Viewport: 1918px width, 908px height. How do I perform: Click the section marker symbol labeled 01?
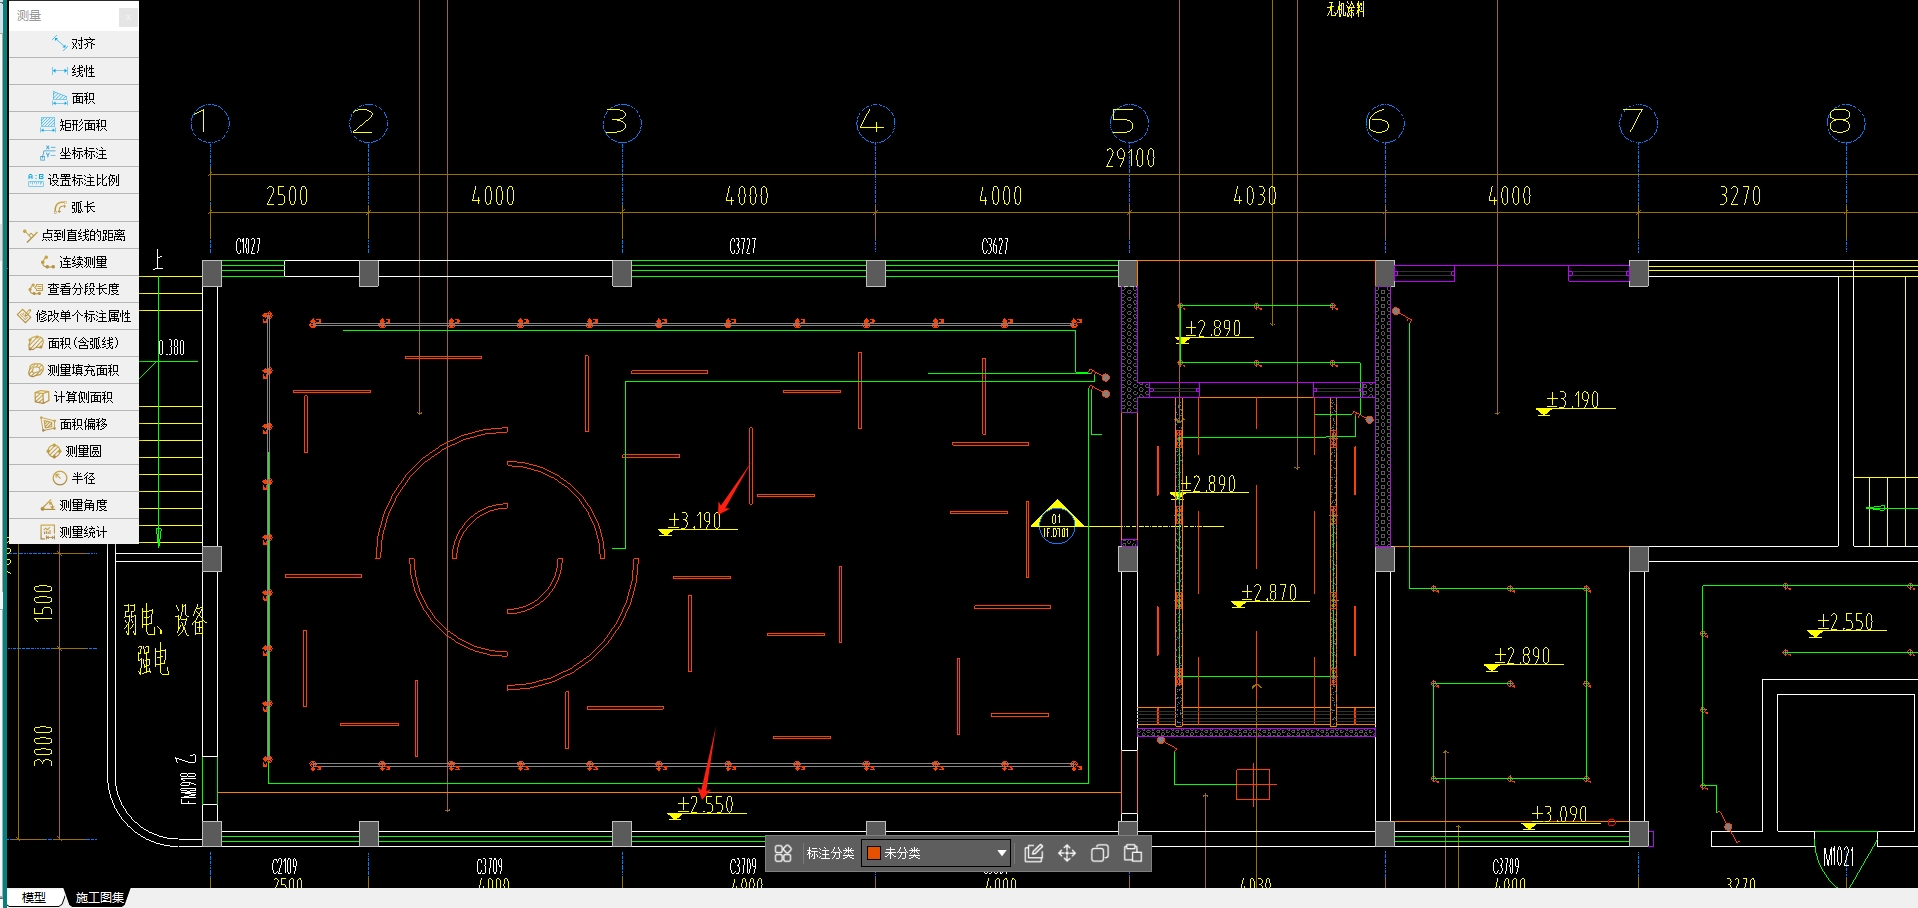click(1057, 521)
